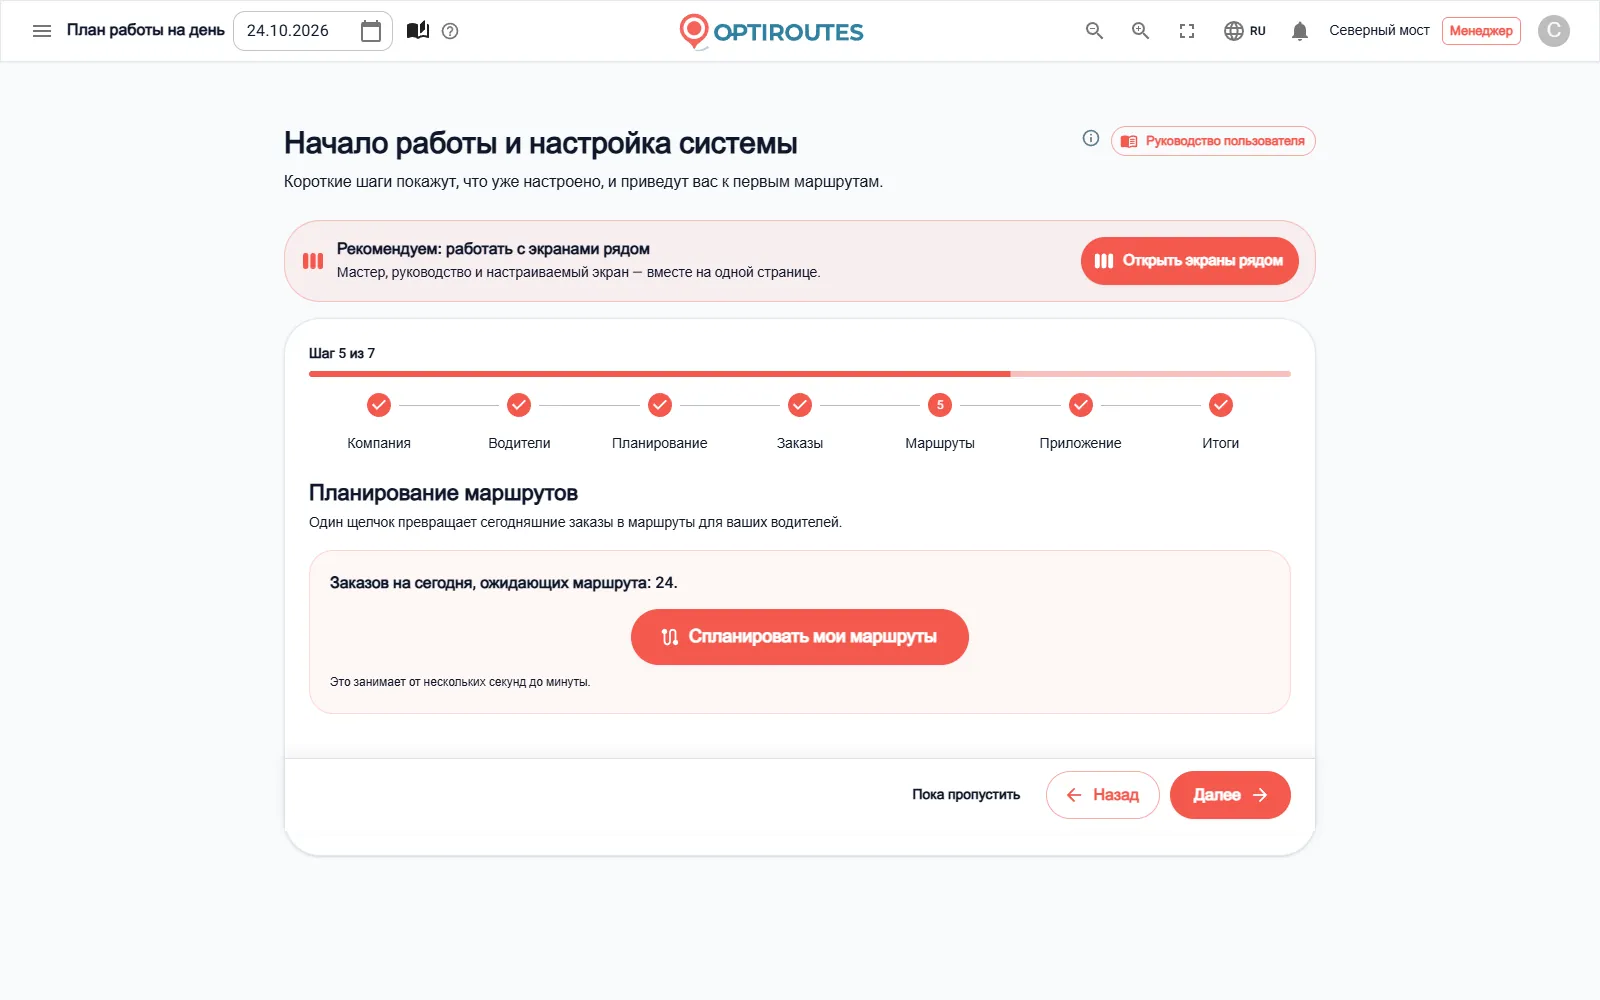Click the step progress bar
This screenshot has width=1600, height=1000.
[800, 374]
